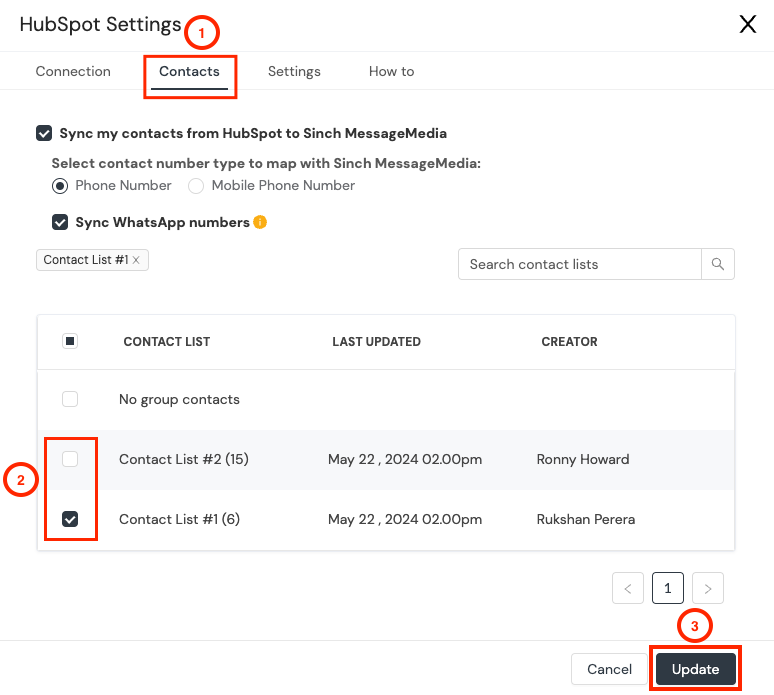Screen dimensions: 774x695
Task: Go to the next page arrow
Action: (708, 588)
